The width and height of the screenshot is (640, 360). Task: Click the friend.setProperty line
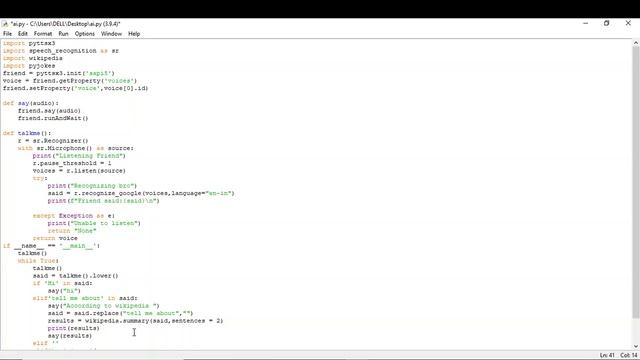pyautogui.click(x=76, y=88)
